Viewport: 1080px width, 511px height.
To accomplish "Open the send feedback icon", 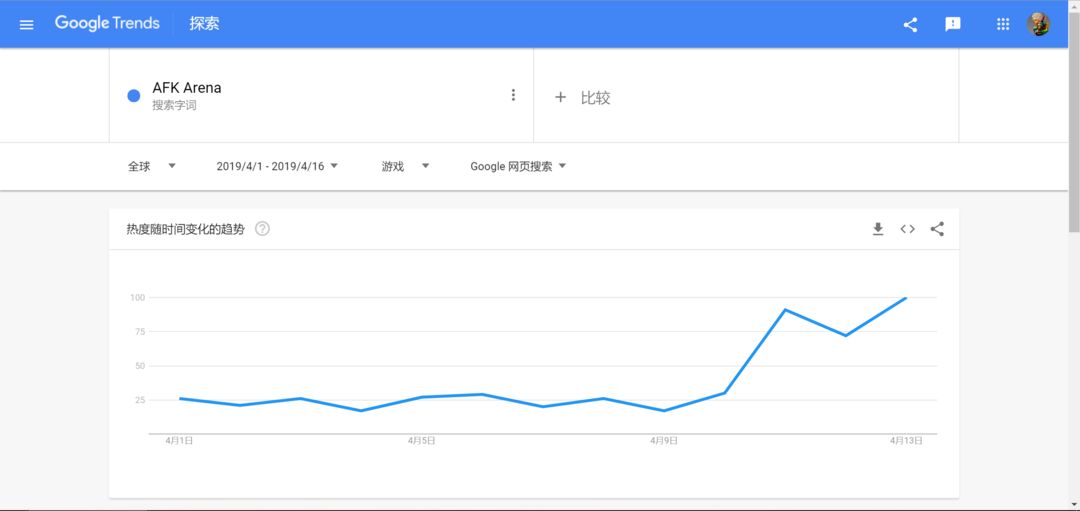I will coord(953,25).
